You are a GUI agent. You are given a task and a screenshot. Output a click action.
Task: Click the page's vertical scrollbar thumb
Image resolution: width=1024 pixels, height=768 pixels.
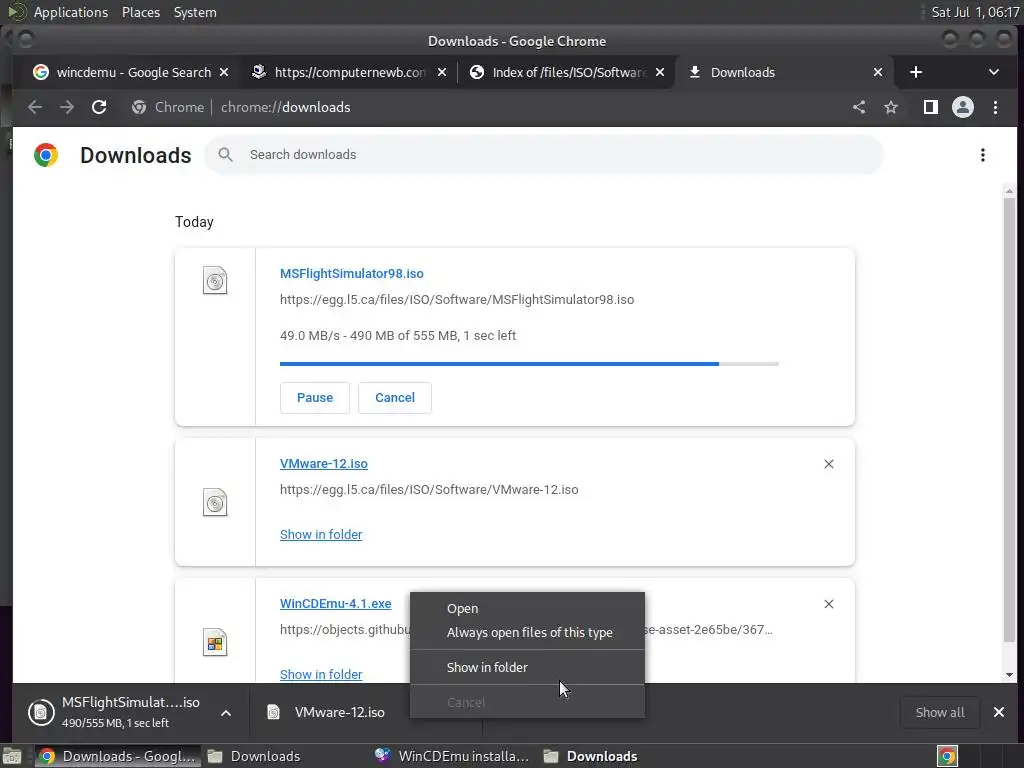point(1010,418)
